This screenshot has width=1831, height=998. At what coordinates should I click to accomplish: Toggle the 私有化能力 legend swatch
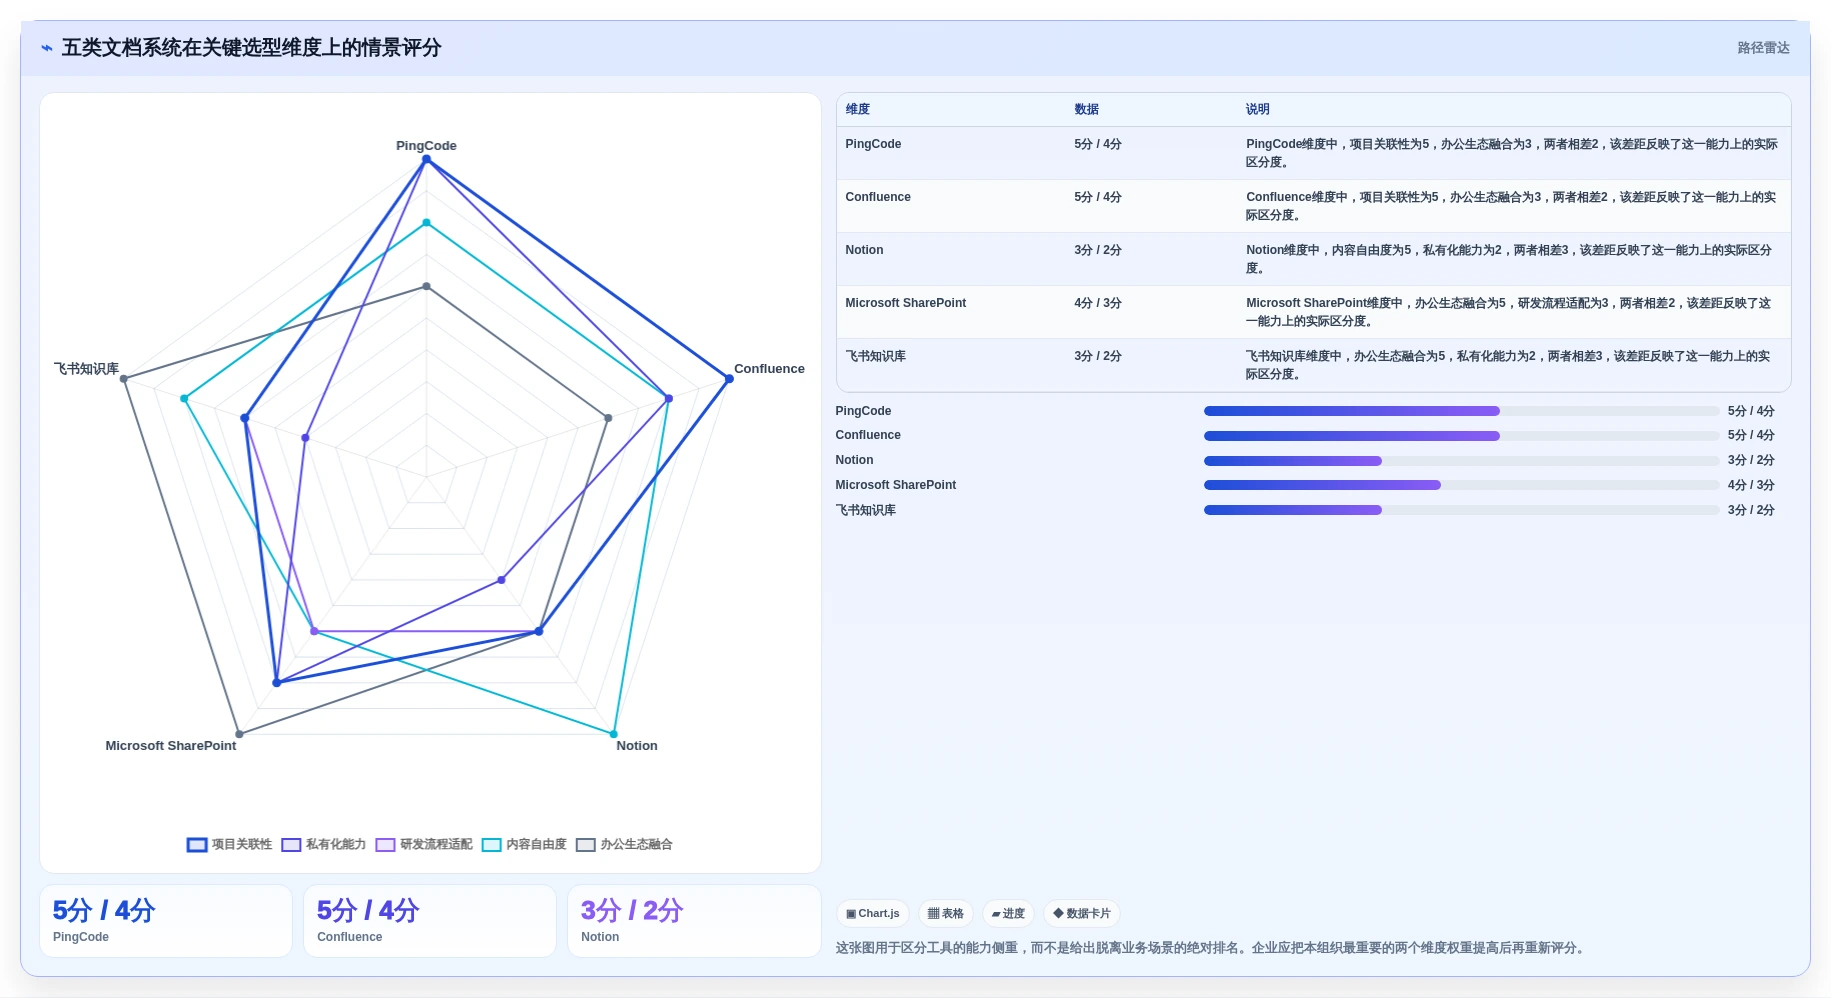click(291, 845)
